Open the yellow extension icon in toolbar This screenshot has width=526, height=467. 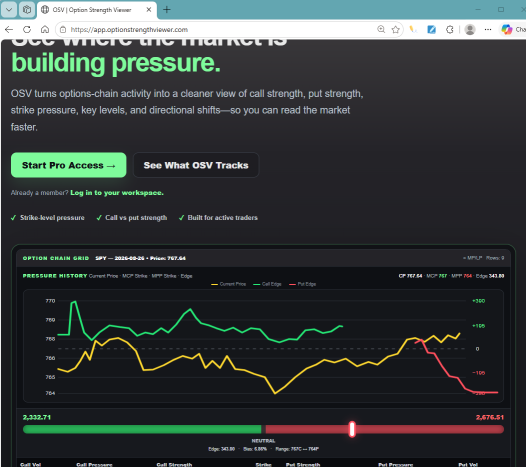tap(413, 30)
